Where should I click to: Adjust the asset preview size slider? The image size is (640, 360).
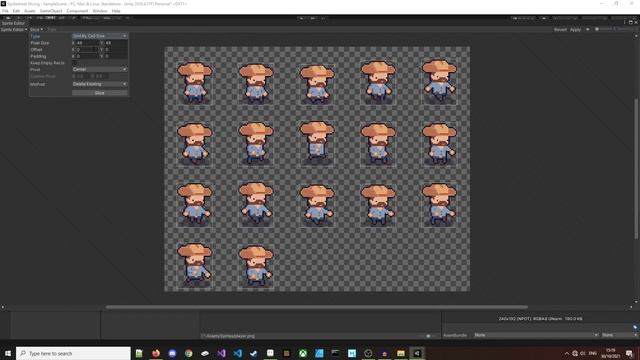tap(428, 336)
